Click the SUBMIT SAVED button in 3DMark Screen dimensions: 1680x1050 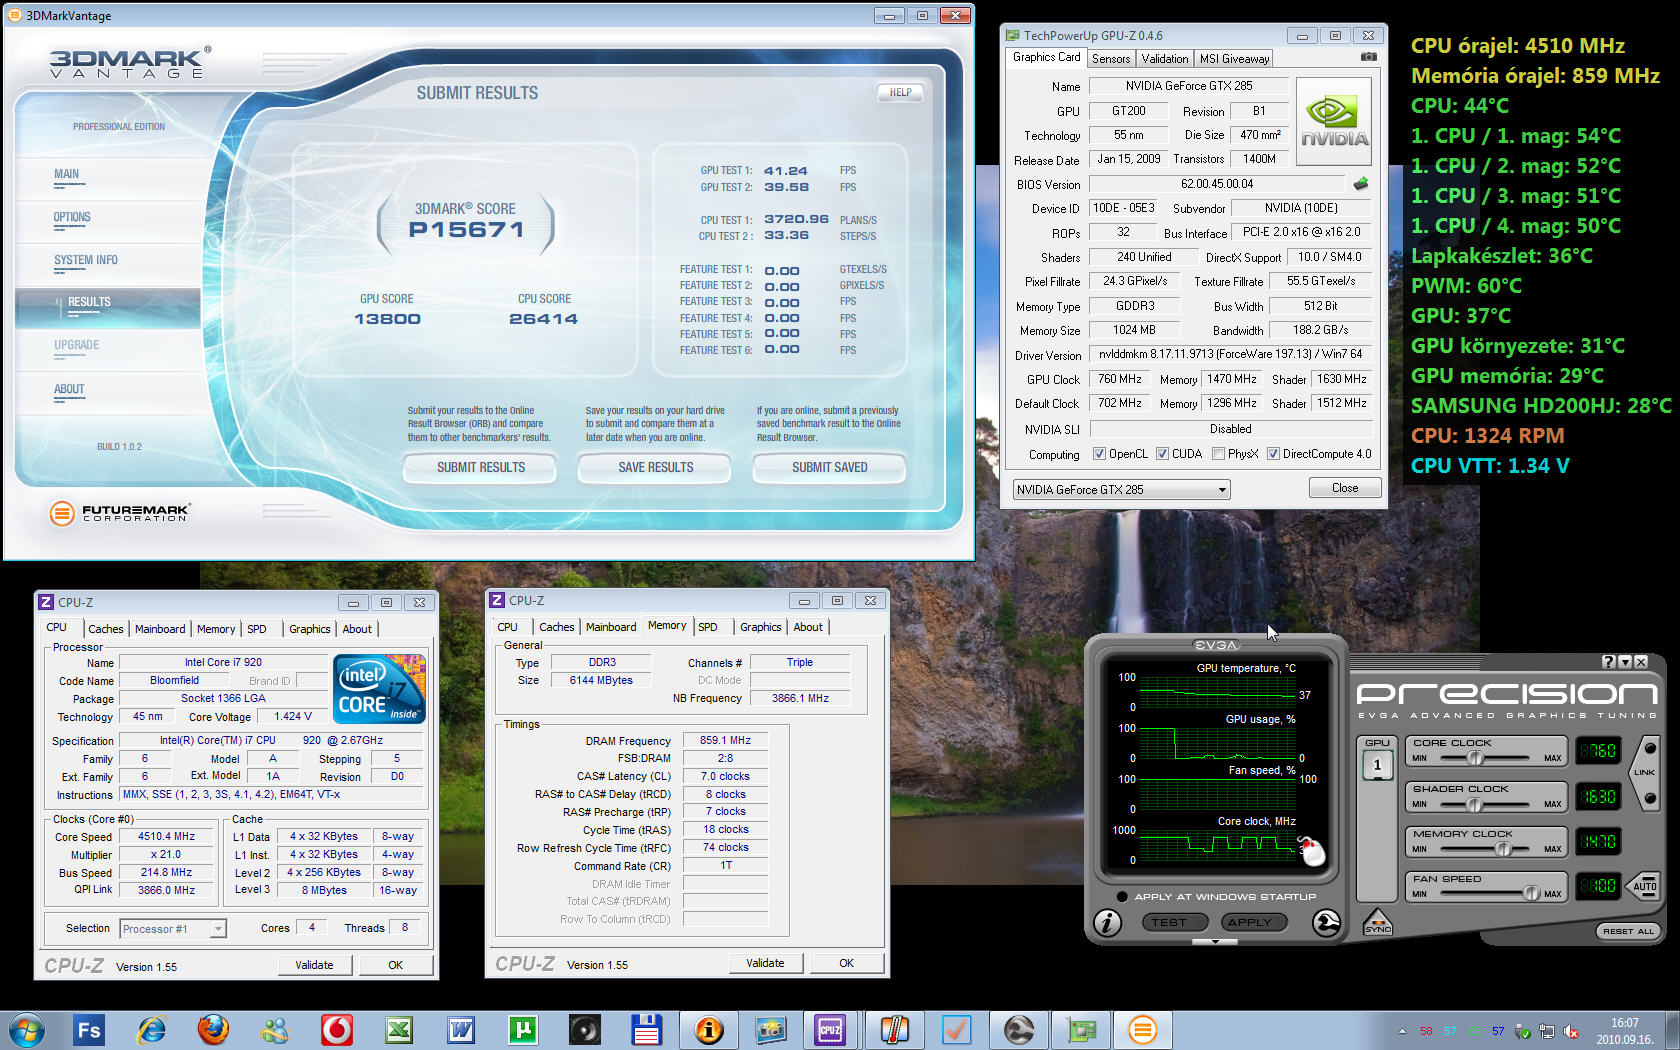tap(829, 467)
